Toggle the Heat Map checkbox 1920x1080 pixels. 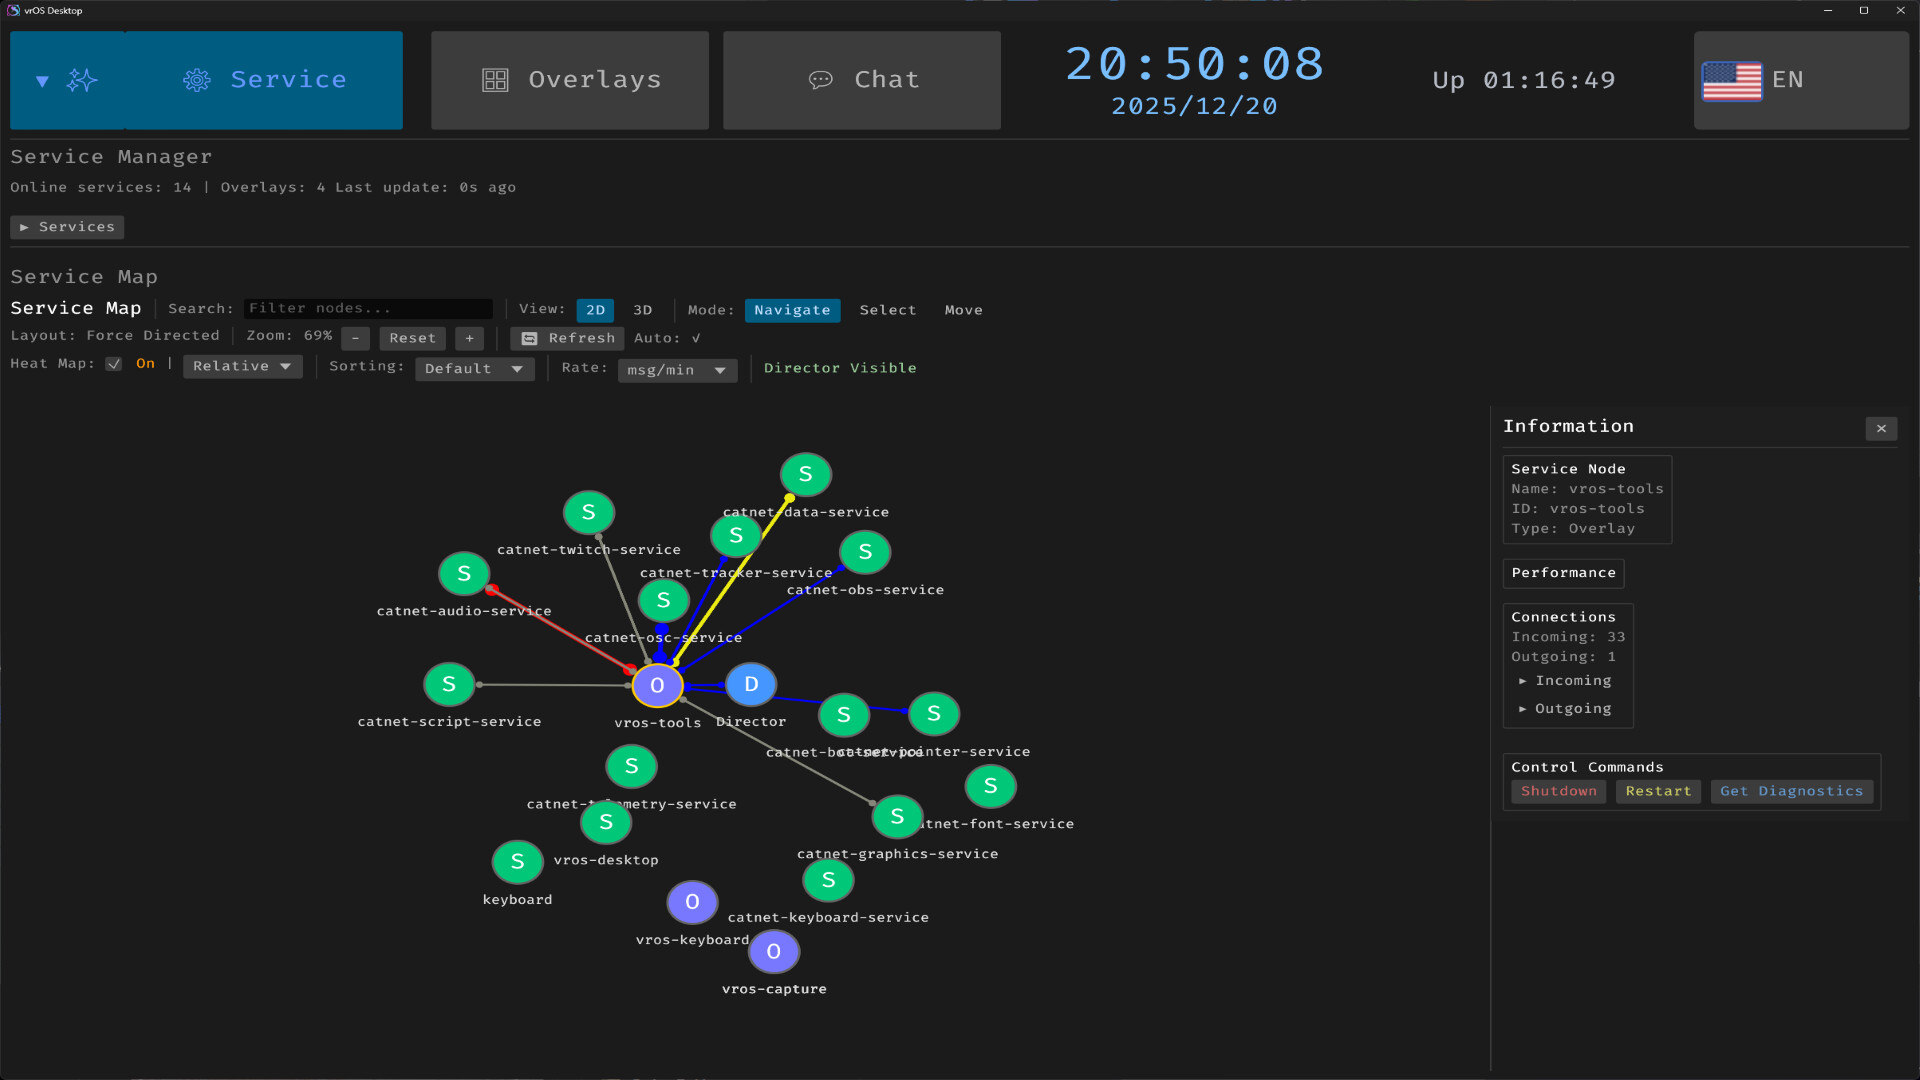pyautogui.click(x=114, y=364)
